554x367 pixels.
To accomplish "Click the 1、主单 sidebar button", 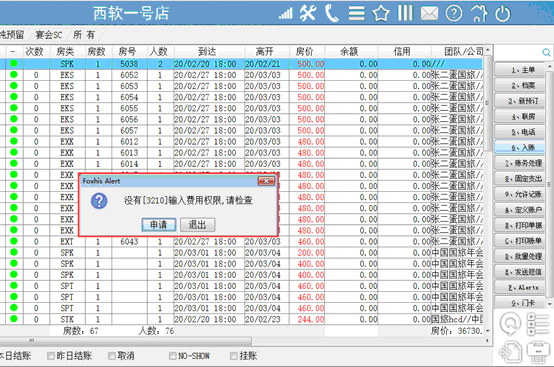I will pos(520,70).
